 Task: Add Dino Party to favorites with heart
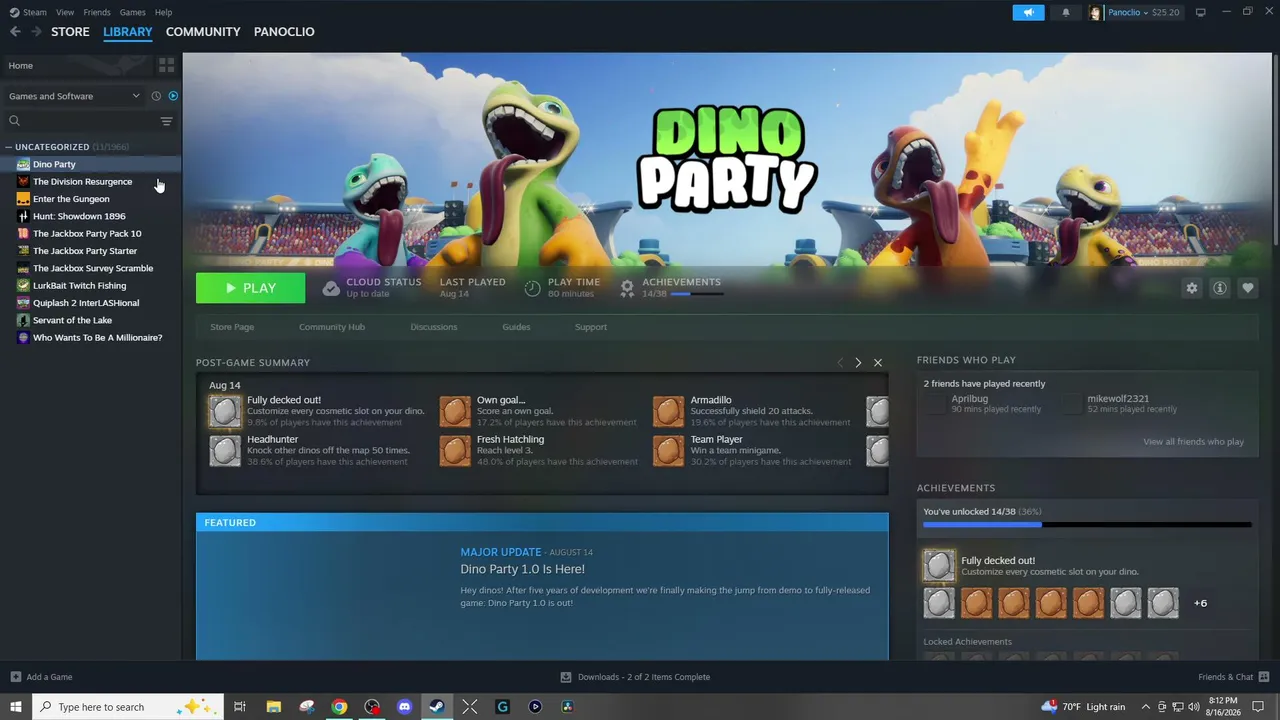[1247, 288]
